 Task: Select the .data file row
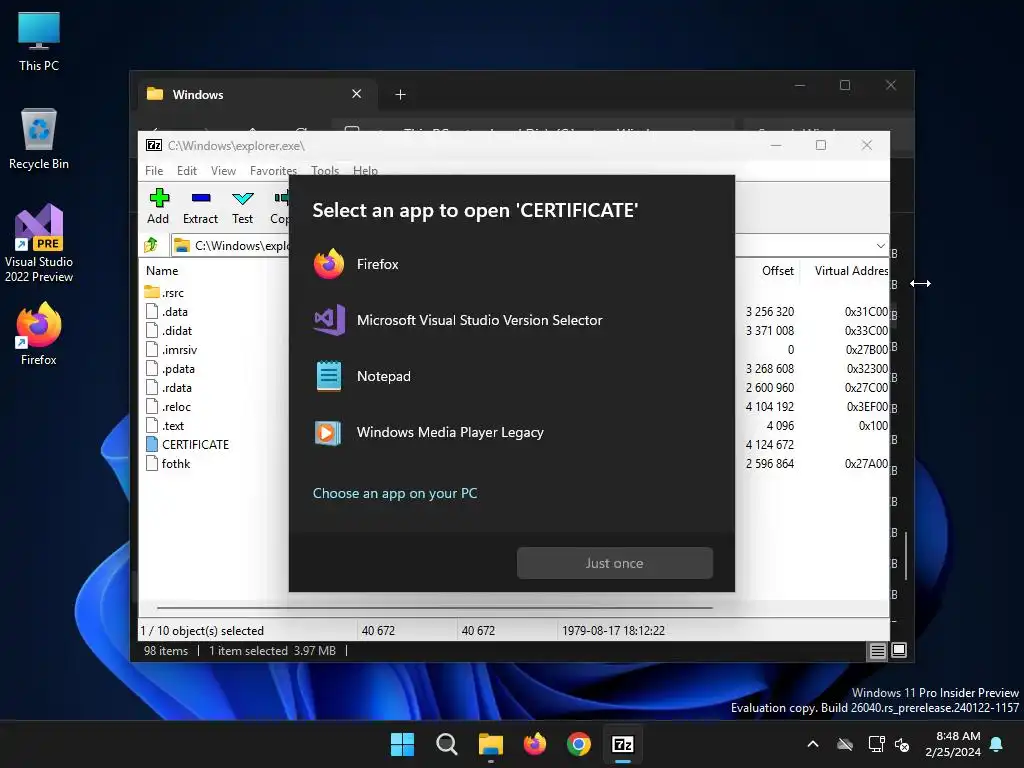click(x=167, y=312)
